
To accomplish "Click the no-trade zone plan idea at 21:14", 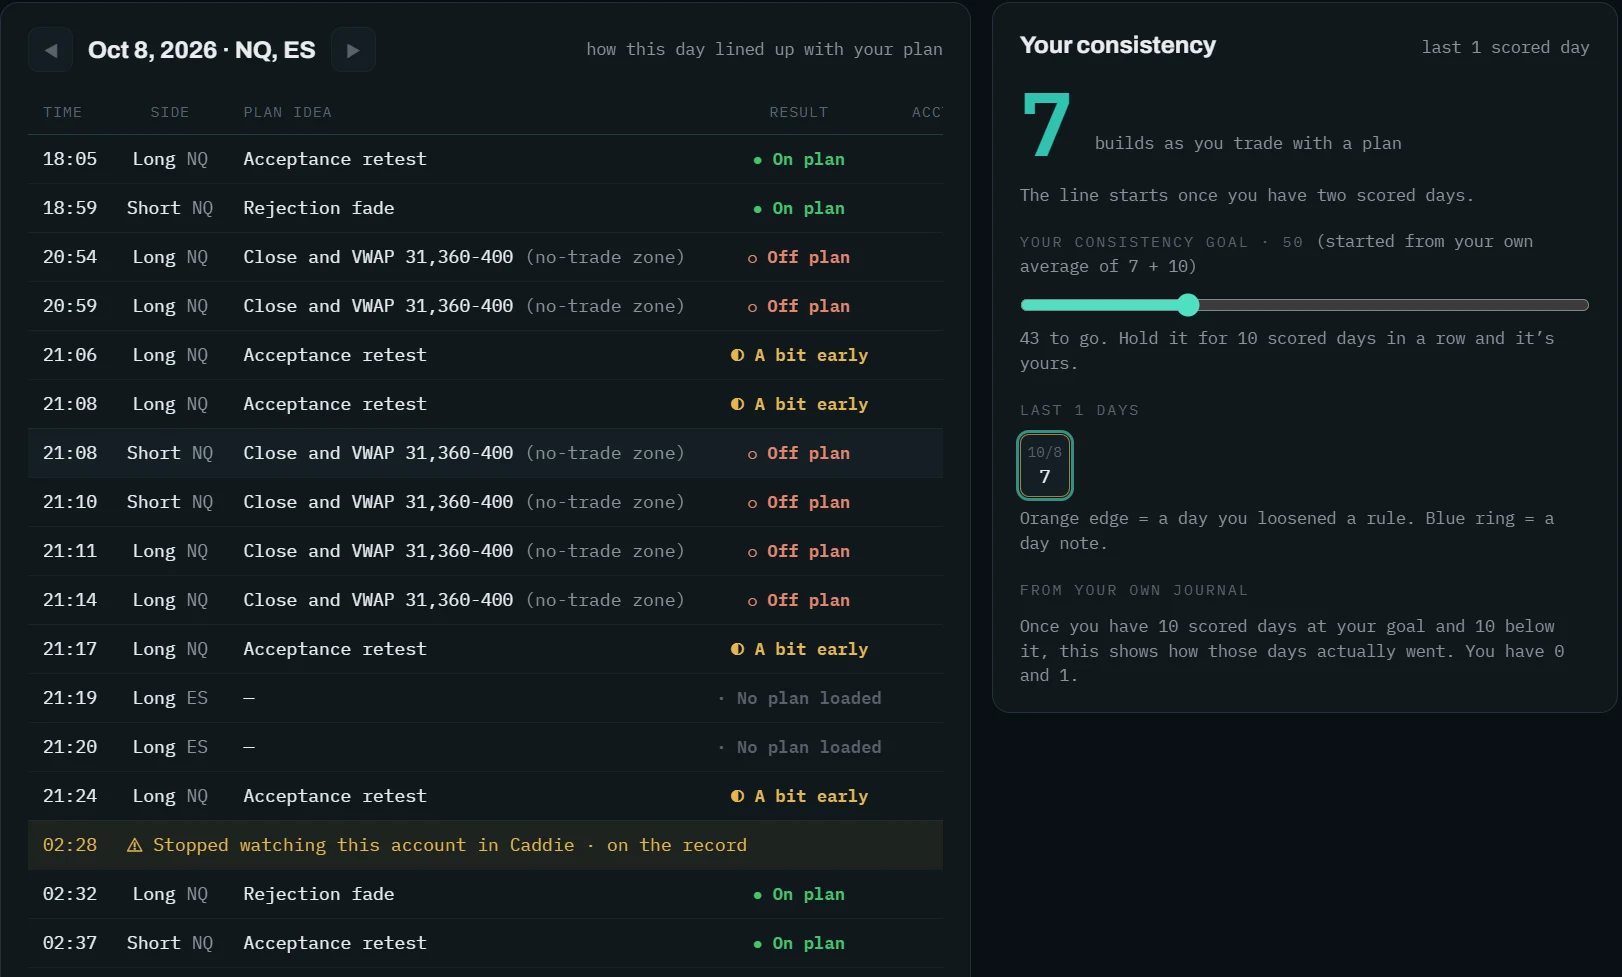I will 464,600.
